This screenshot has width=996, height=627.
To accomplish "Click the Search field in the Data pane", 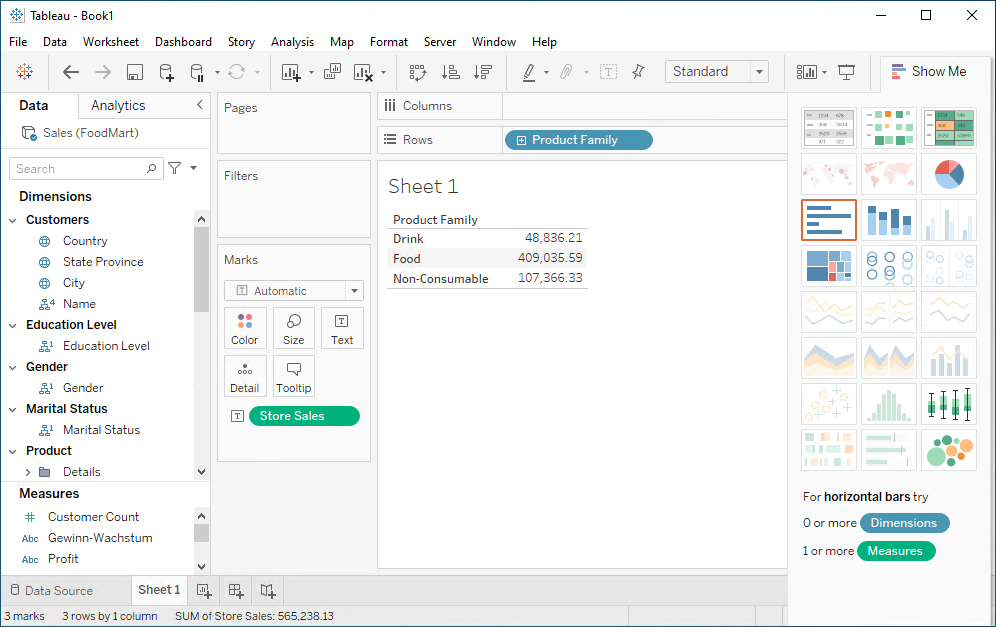I will tap(86, 168).
